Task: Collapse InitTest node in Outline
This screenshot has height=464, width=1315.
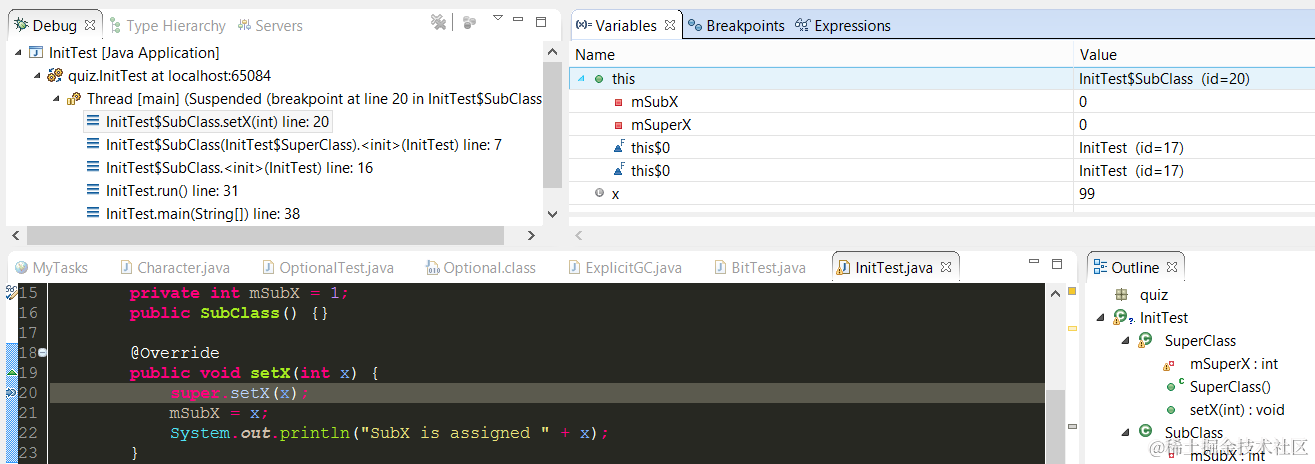Action: (x=1101, y=318)
